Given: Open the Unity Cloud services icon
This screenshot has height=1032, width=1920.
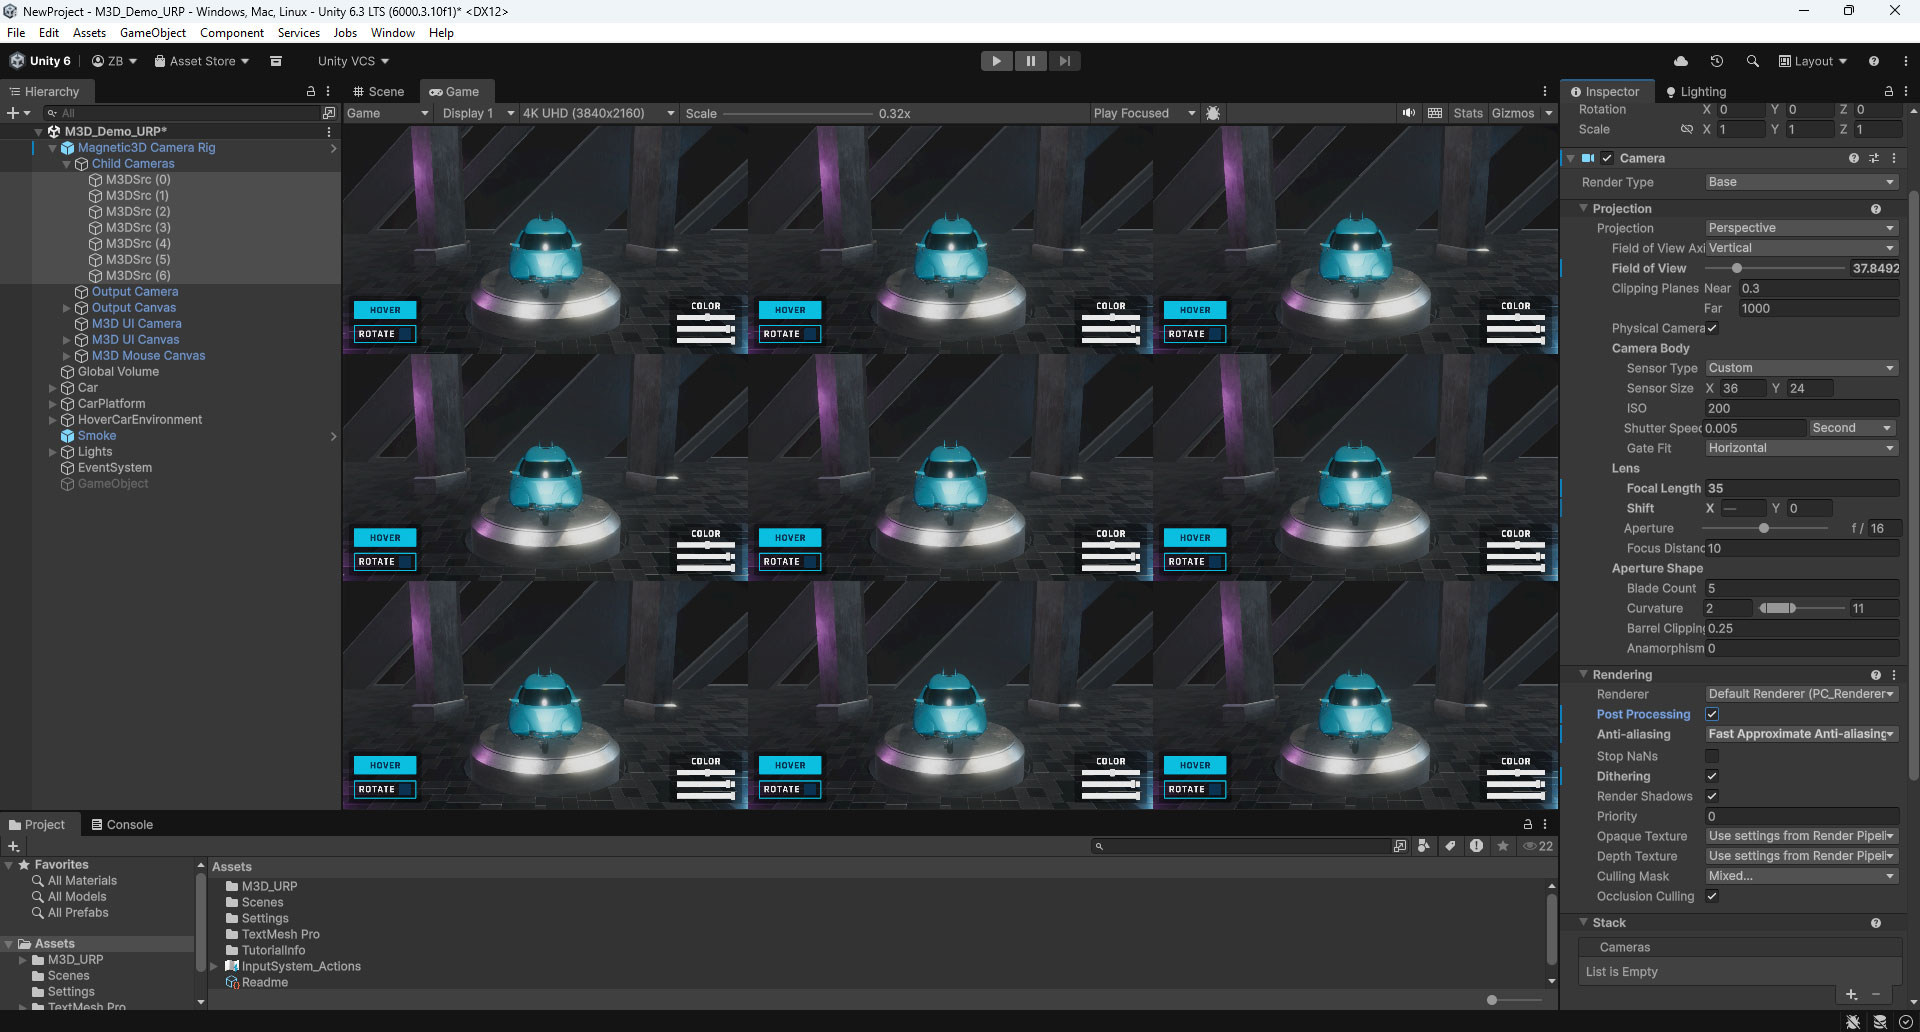Looking at the screenshot, I should pyautogui.click(x=1681, y=61).
